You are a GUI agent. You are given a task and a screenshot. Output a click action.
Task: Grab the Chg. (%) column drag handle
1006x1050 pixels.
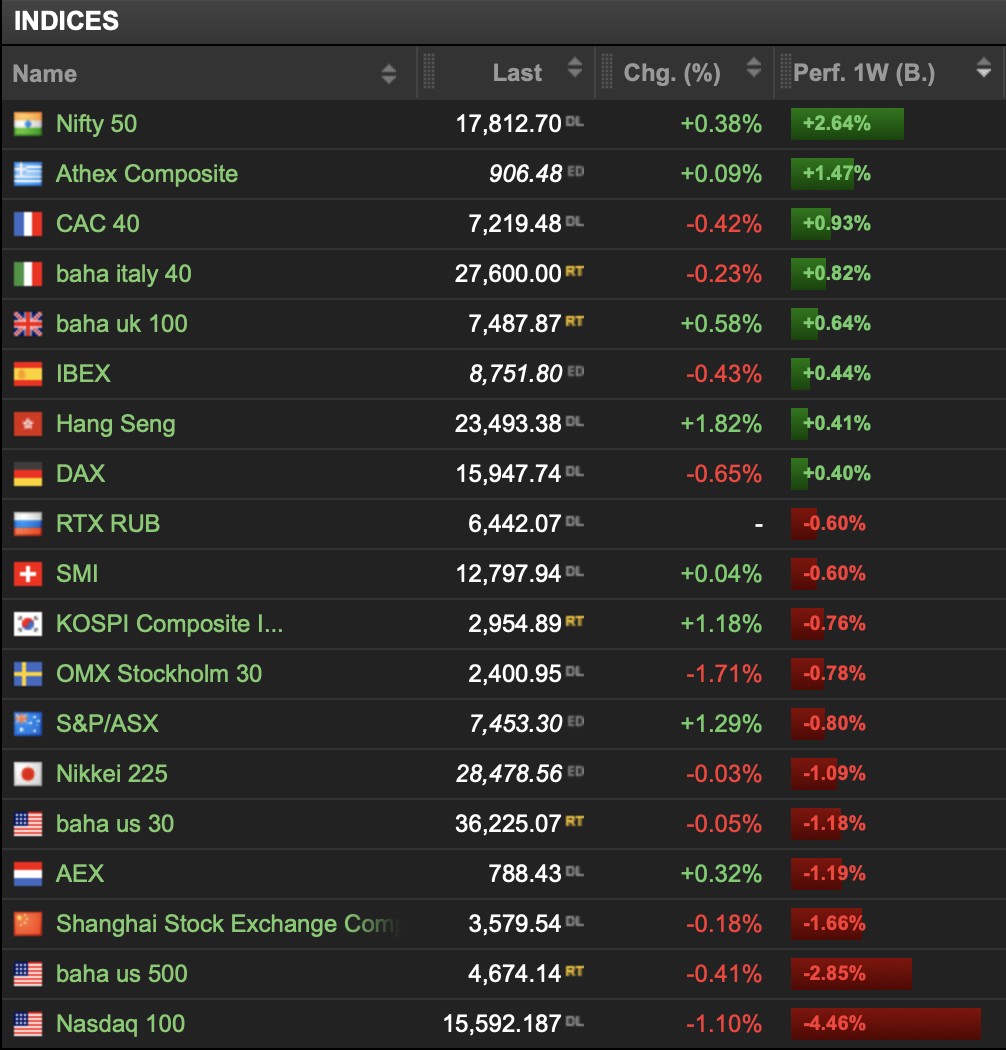click(x=607, y=72)
